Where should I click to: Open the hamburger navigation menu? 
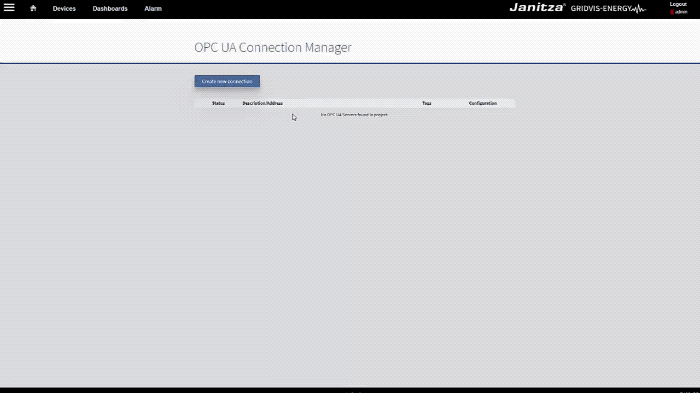[x=9, y=8]
